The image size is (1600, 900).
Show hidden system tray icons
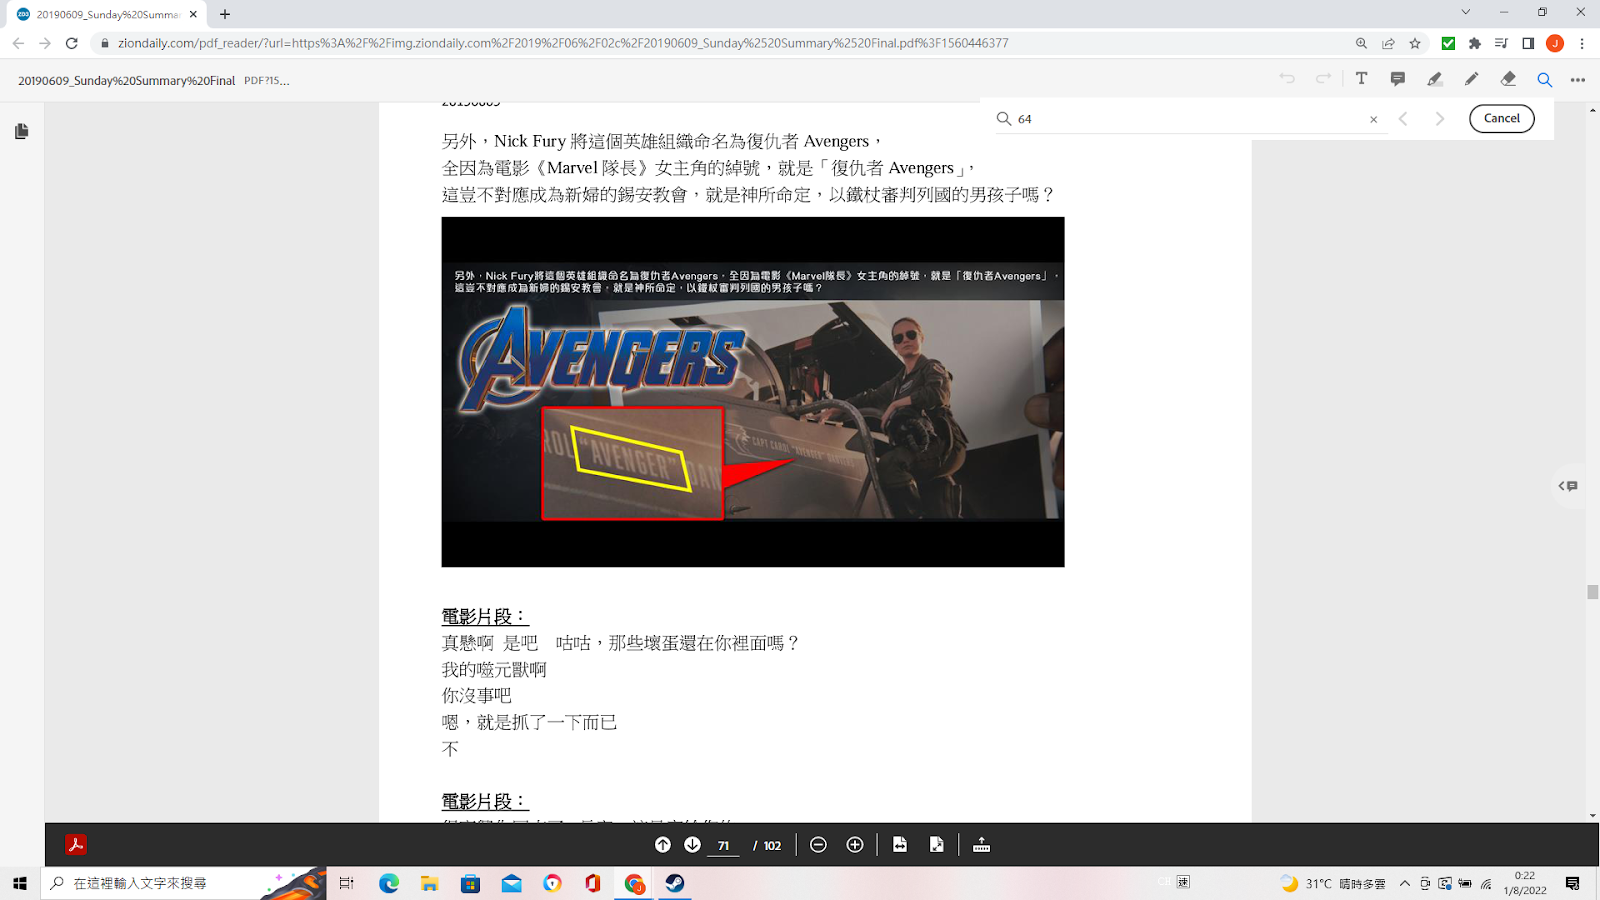[1405, 883]
